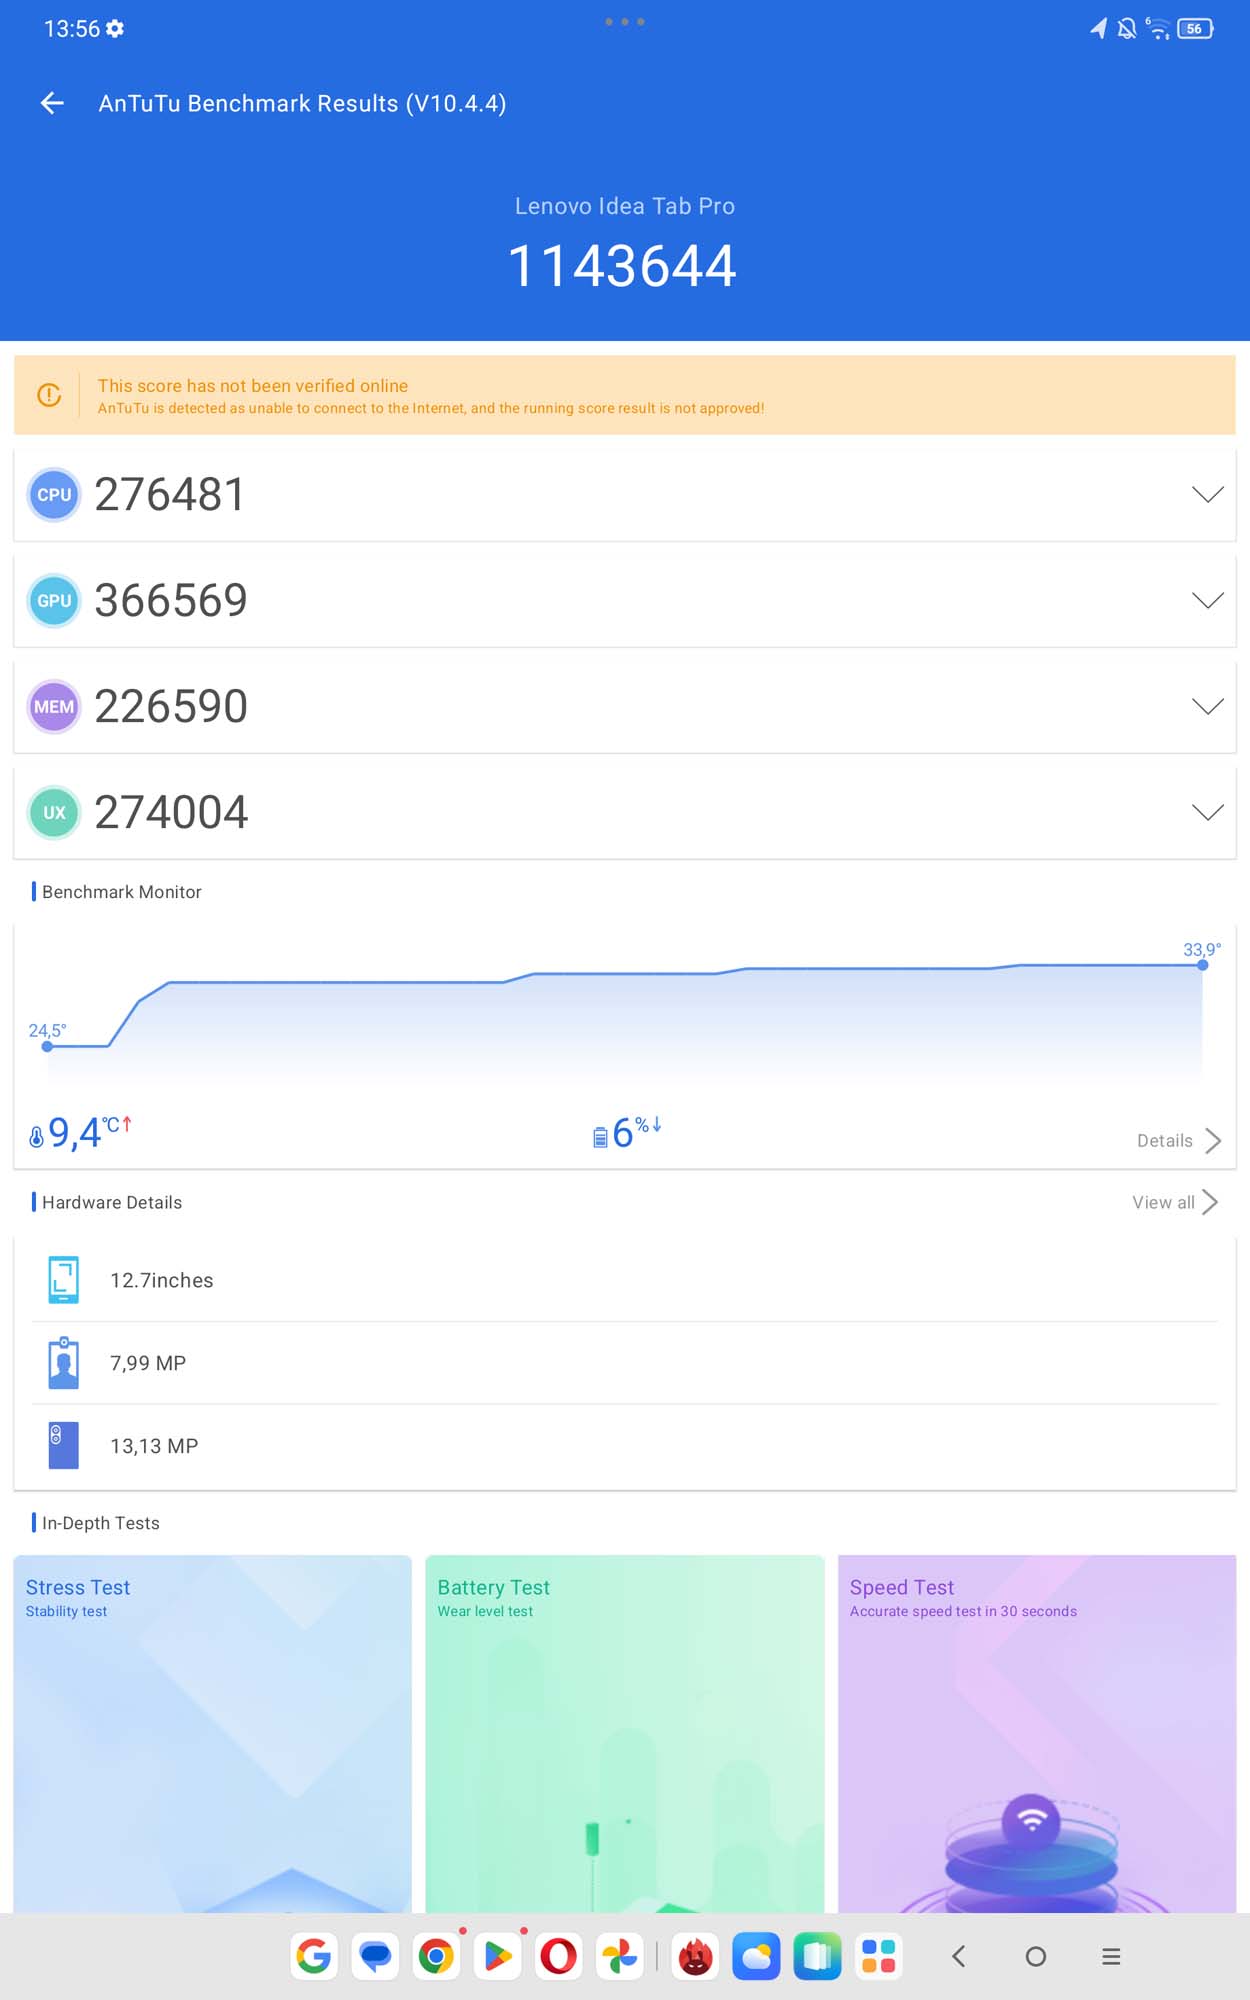1250x2000 pixels.
Task: Launch Opera browser from the dock
Action: (558, 1956)
